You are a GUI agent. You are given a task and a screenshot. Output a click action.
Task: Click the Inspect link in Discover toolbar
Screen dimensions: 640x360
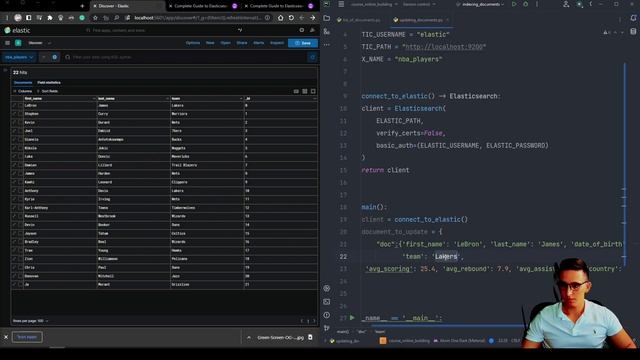pyautogui.click(x=277, y=43)
